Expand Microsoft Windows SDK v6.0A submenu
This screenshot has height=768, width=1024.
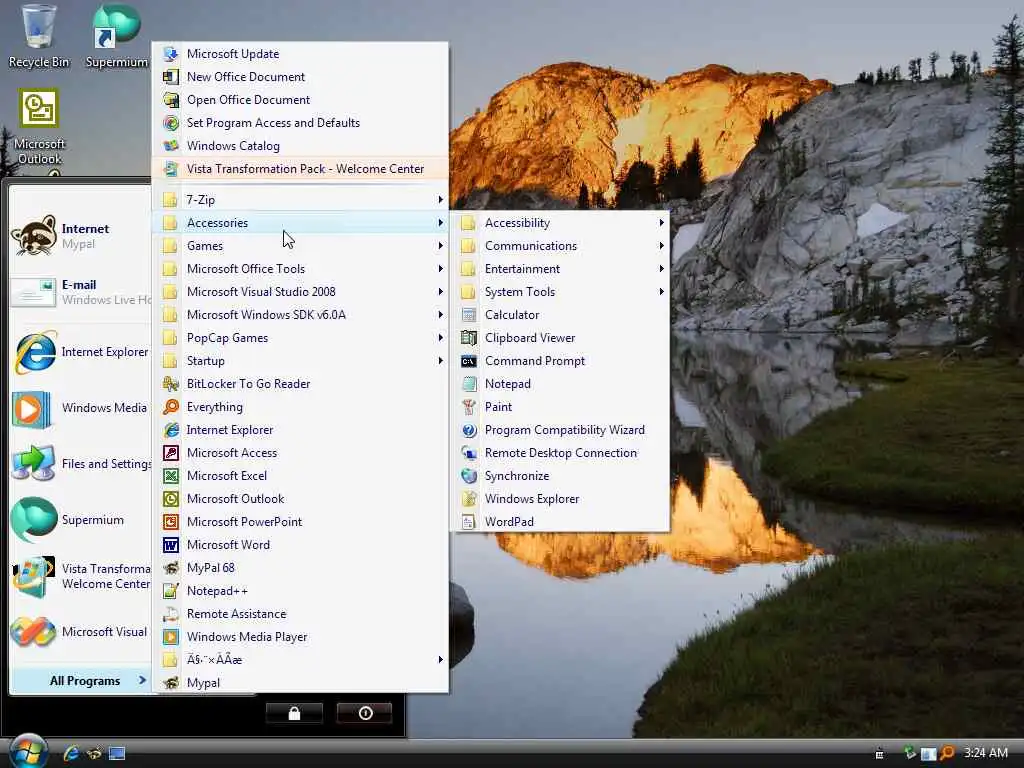click(300, 315)
